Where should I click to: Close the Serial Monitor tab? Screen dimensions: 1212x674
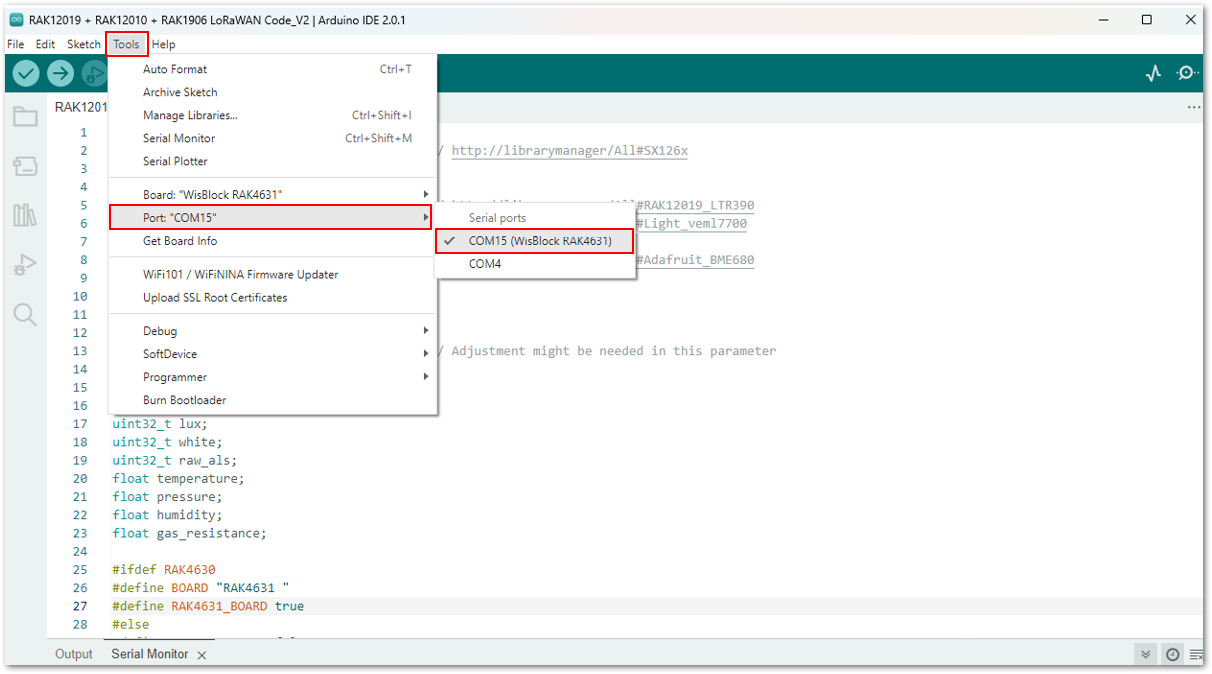click(x=201, y=655)
